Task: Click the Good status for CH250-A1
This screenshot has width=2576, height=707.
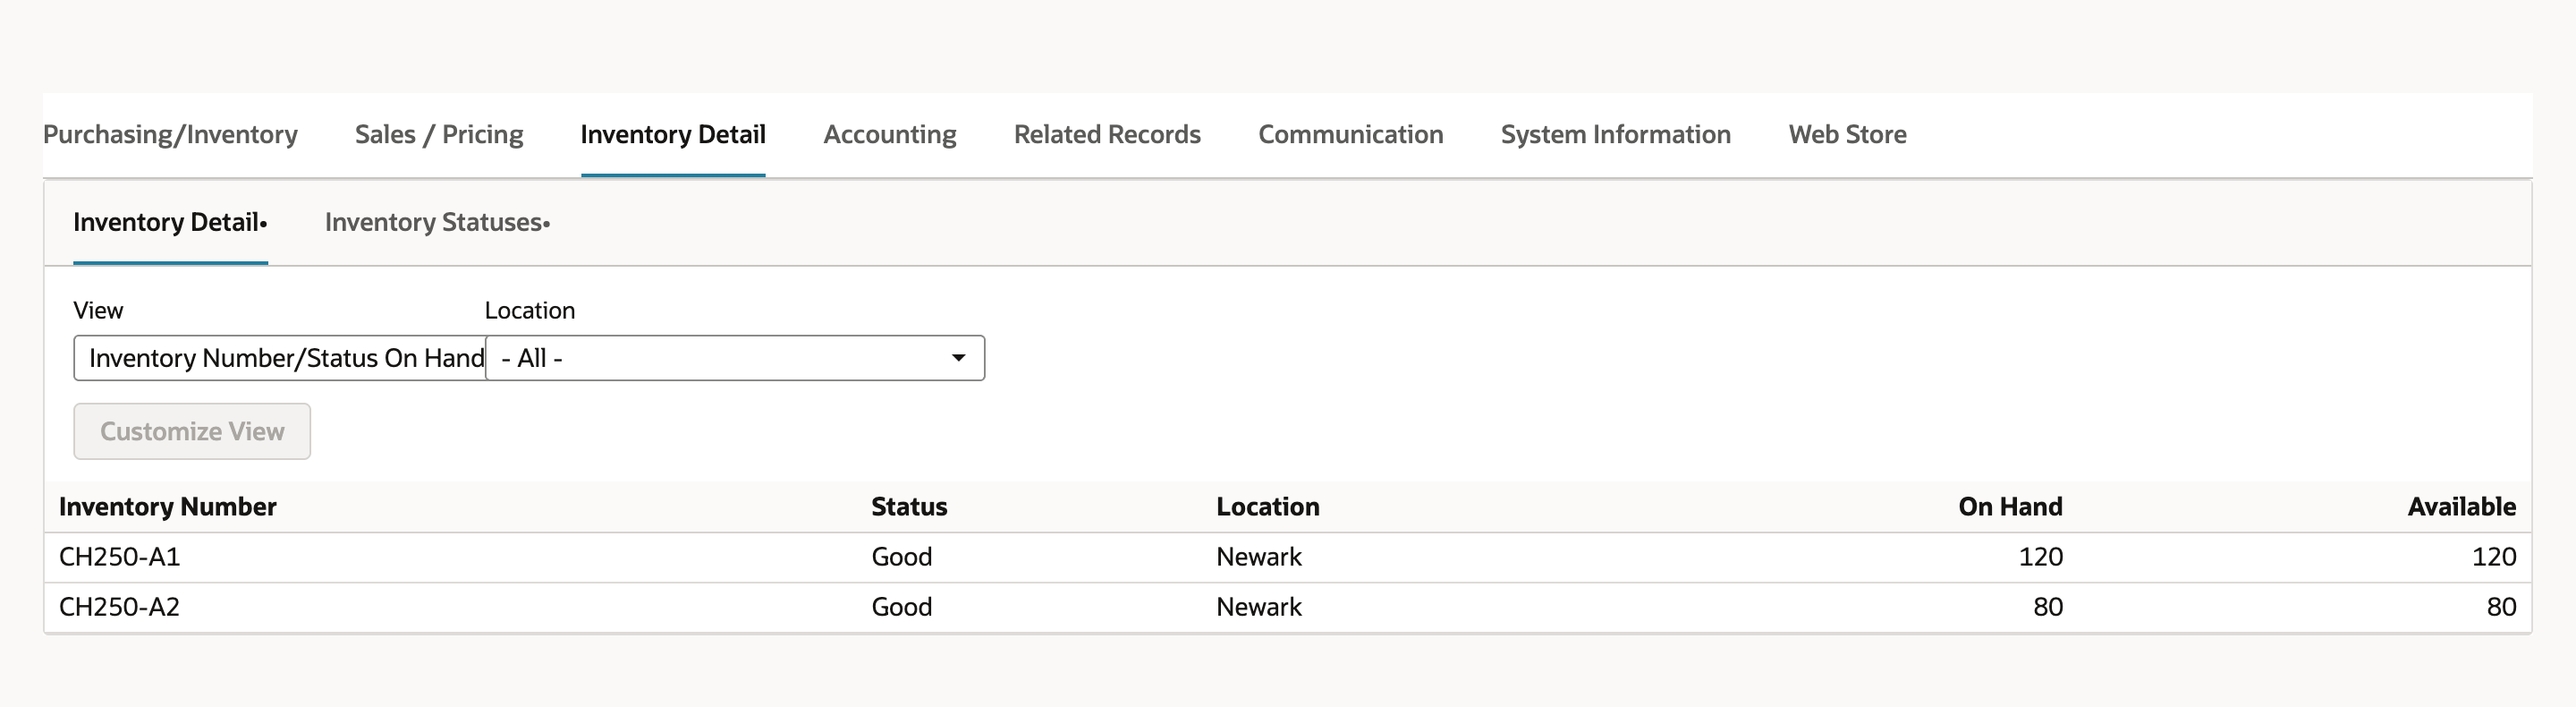Action: pos(902,557)
